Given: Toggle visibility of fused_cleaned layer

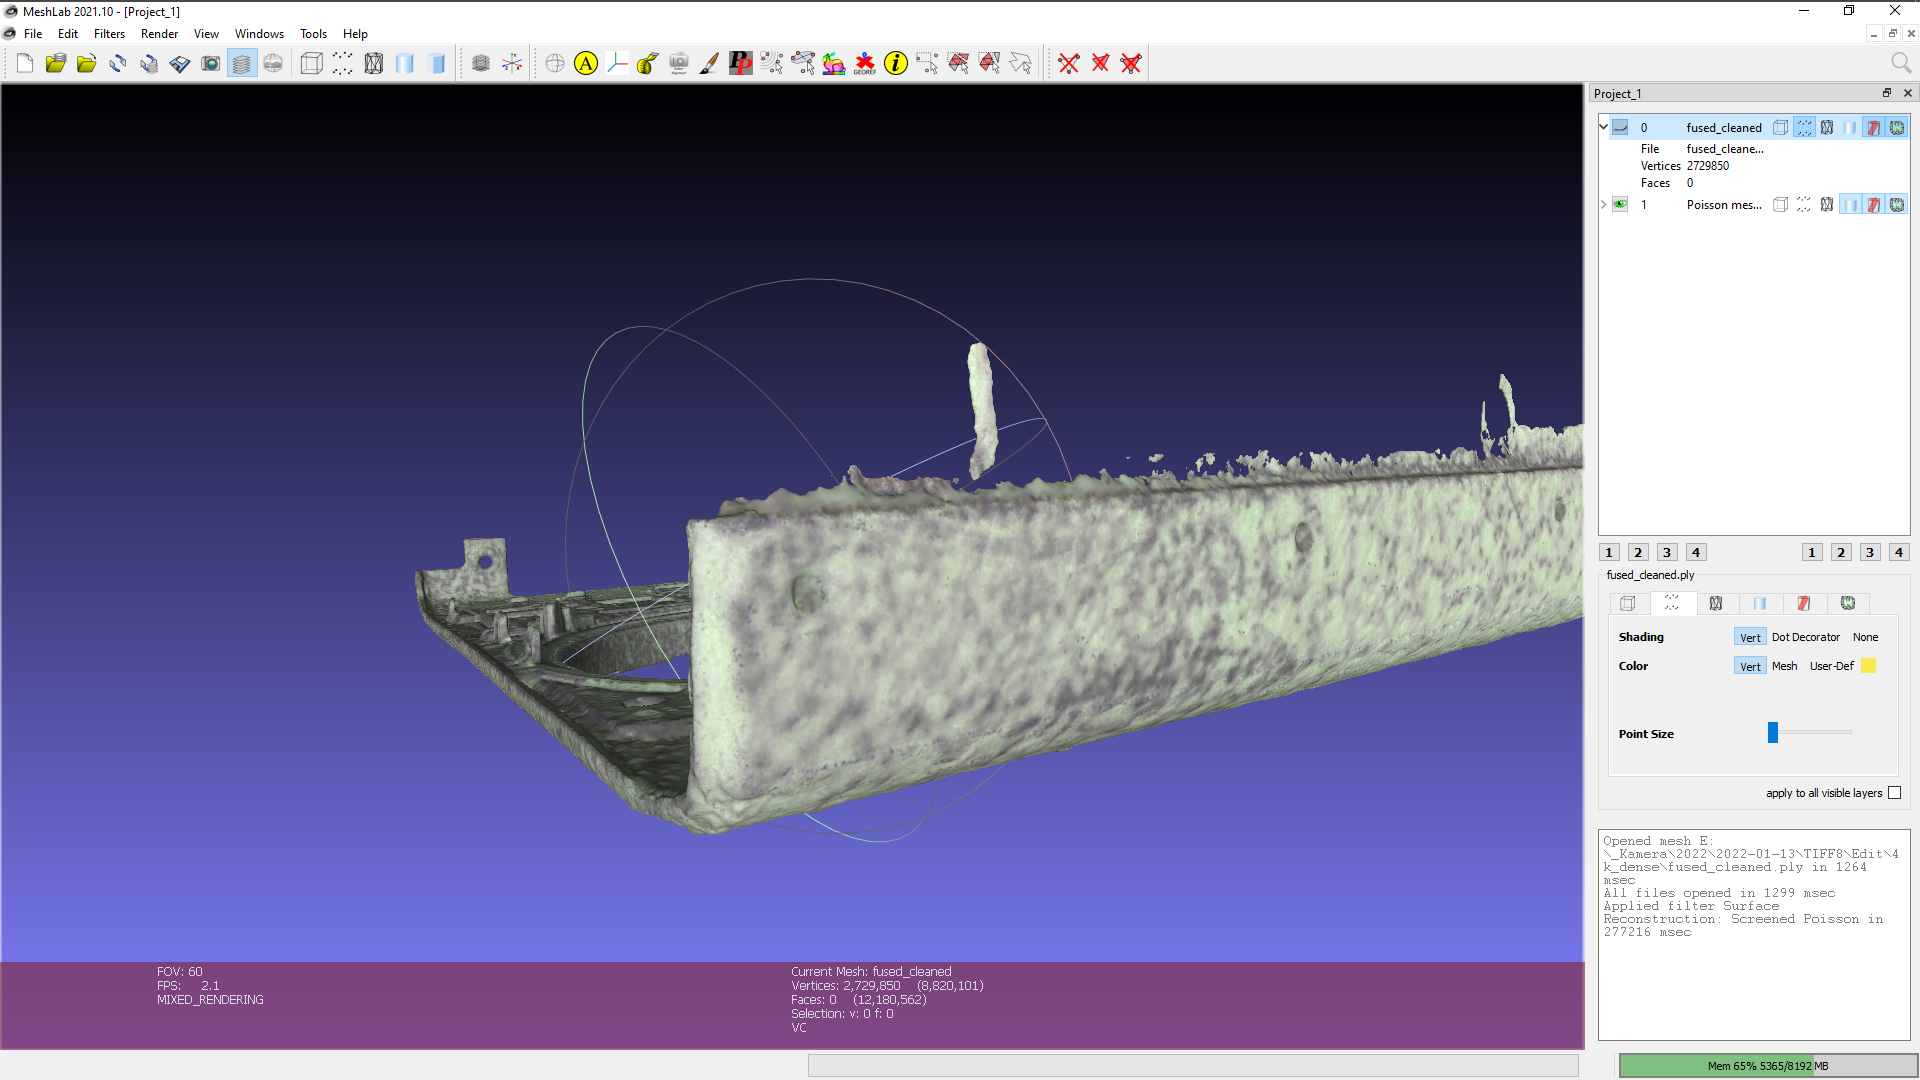Looking at the screenshot, I should [1620, 128].
